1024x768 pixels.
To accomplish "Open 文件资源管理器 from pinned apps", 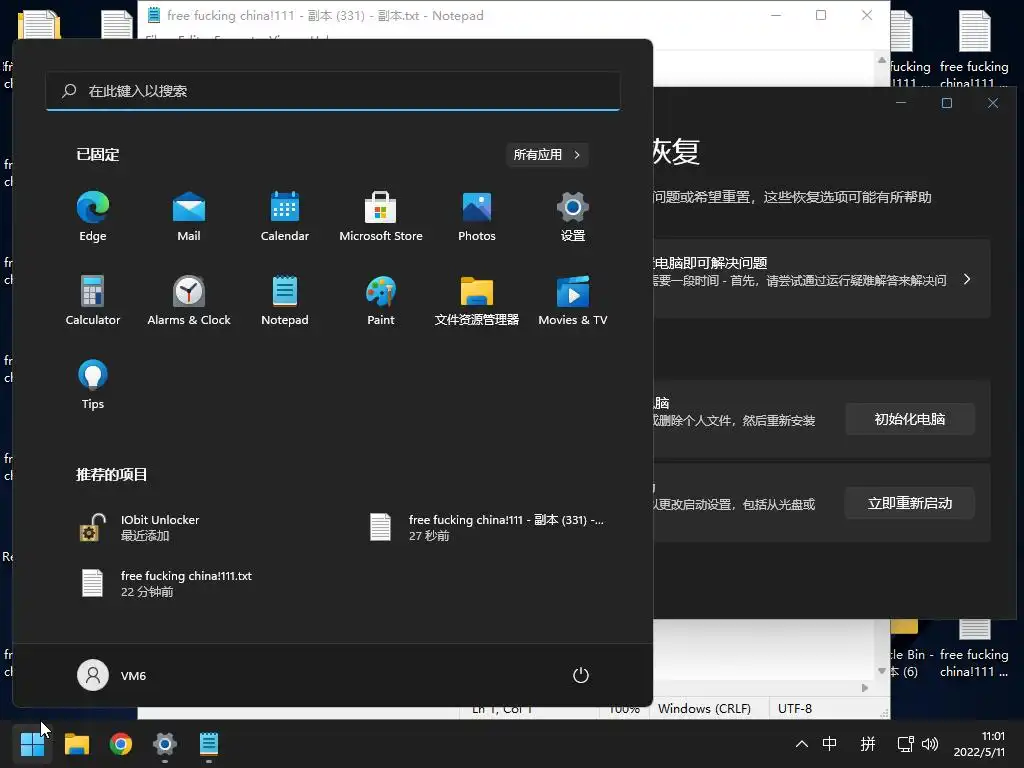I will [477, 301].
